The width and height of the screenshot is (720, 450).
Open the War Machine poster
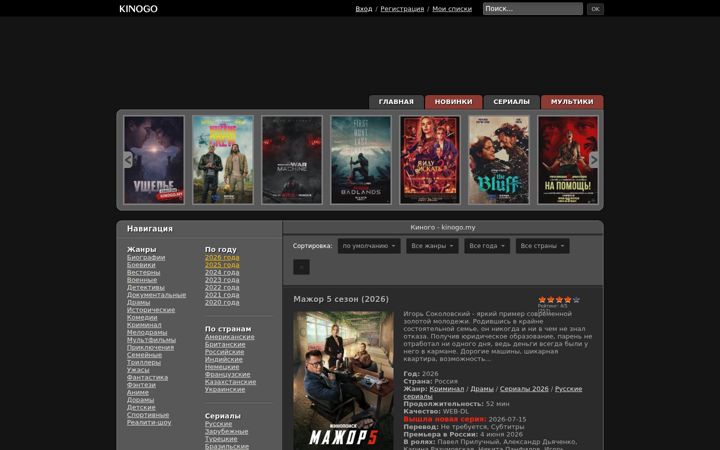click(292, 160)
